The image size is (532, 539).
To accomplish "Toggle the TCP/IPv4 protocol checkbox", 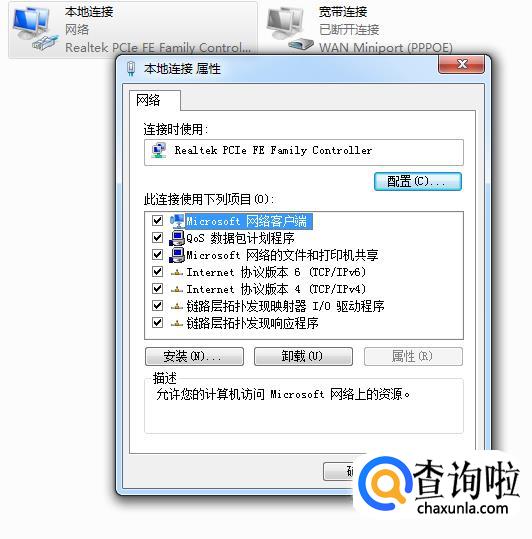I will coord(157,288).
